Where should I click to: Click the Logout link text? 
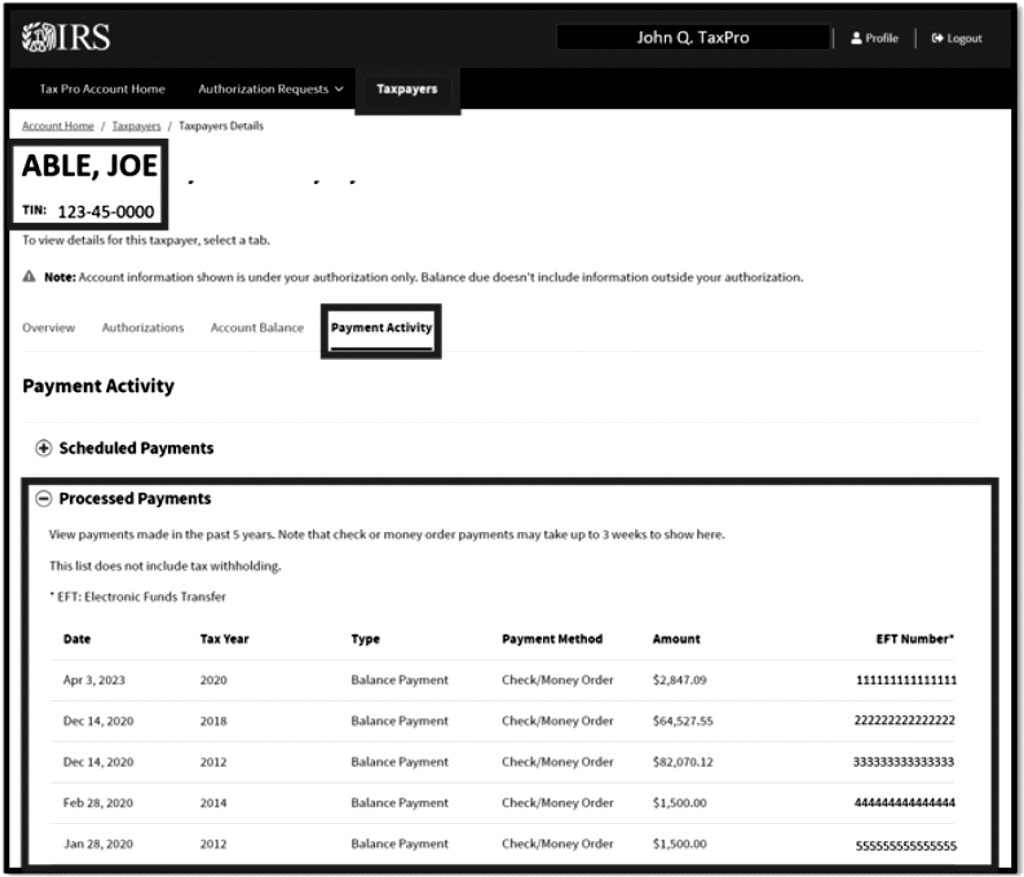965,39
